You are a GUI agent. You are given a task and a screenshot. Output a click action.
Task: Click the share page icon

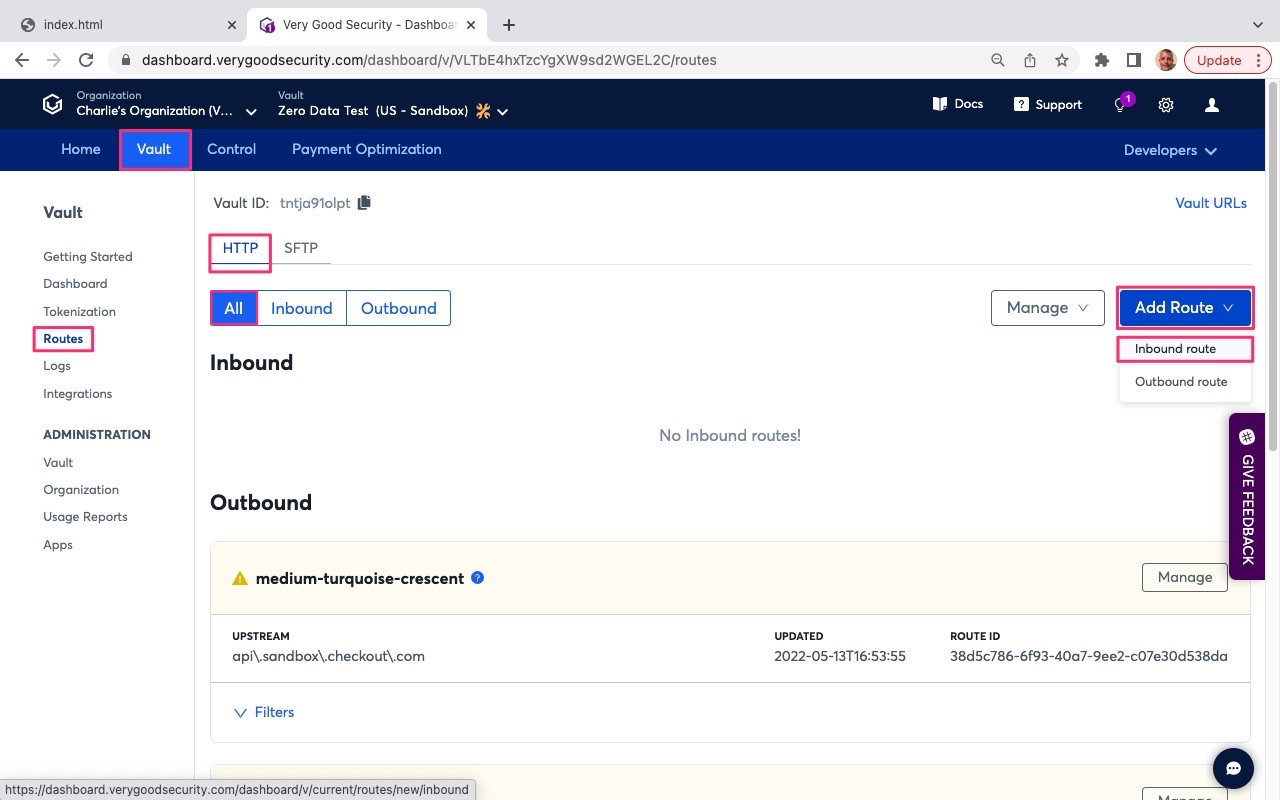[1030, 60]
